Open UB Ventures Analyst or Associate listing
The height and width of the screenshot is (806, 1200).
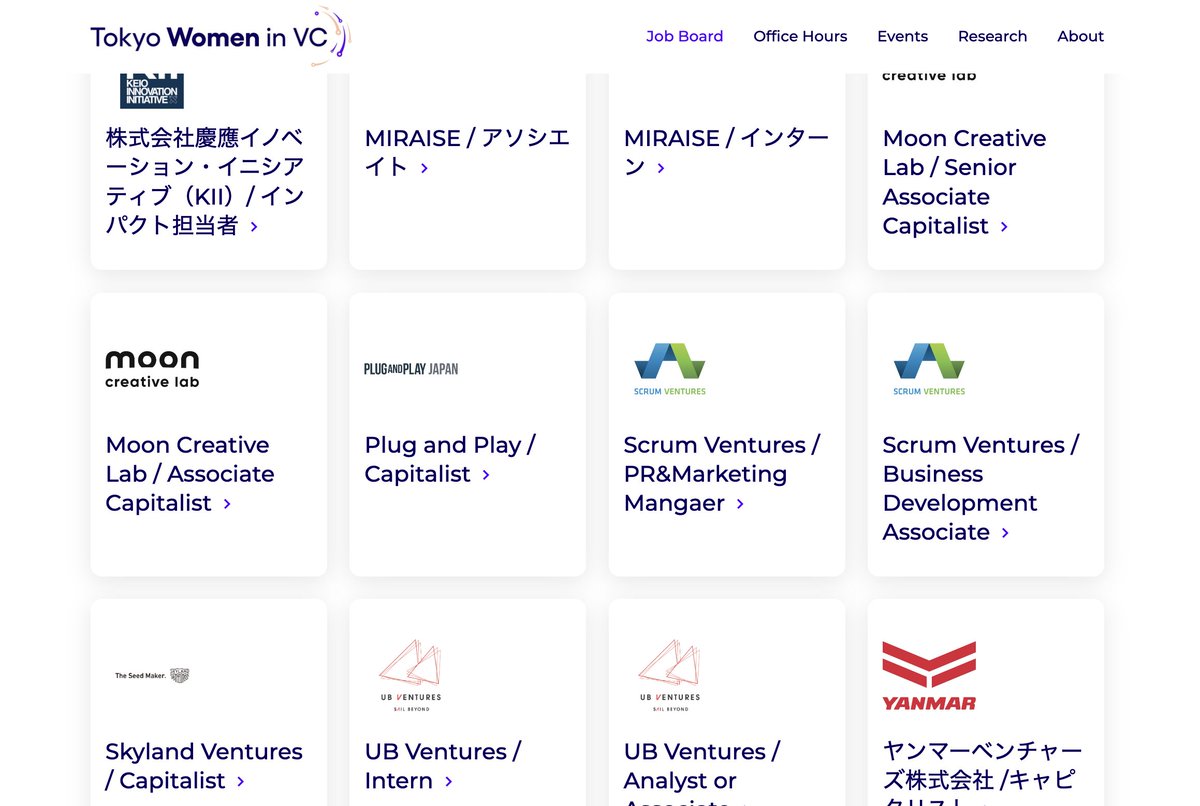701,774
